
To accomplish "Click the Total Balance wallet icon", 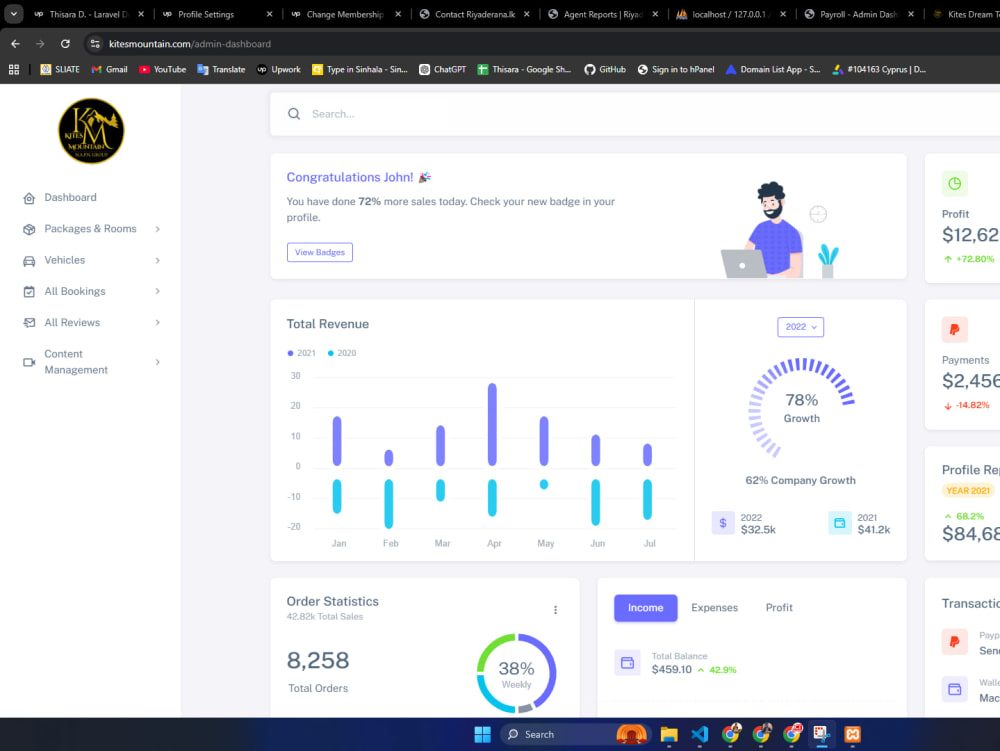I will tap(627, 662).
